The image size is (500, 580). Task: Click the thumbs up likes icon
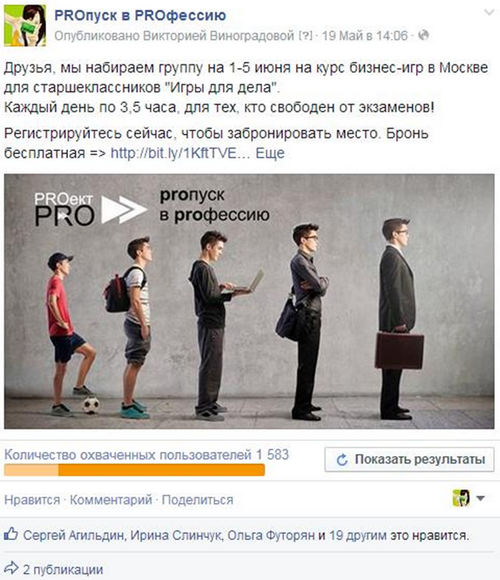click(11, 534)
